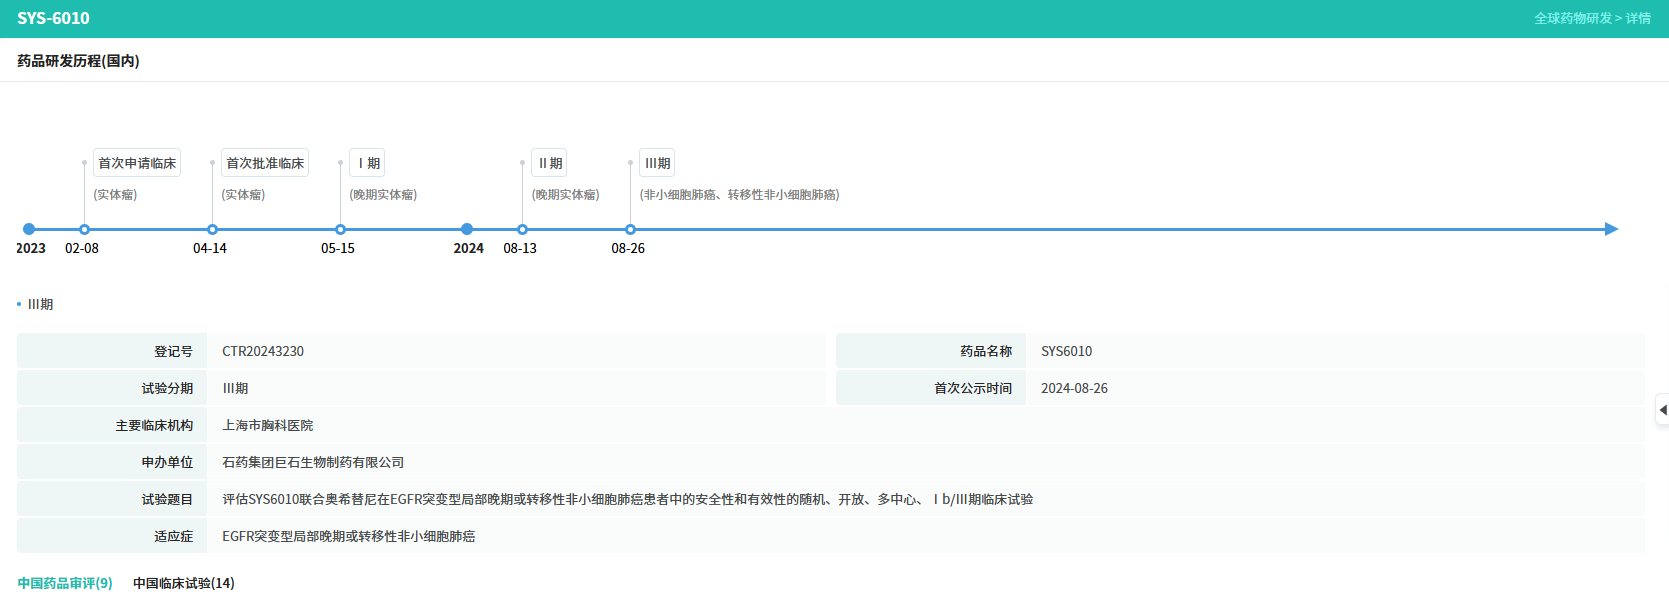Select the 04-14 timeline marker
The height and width of the screenshot is (599, 1669).
(212, 229)
